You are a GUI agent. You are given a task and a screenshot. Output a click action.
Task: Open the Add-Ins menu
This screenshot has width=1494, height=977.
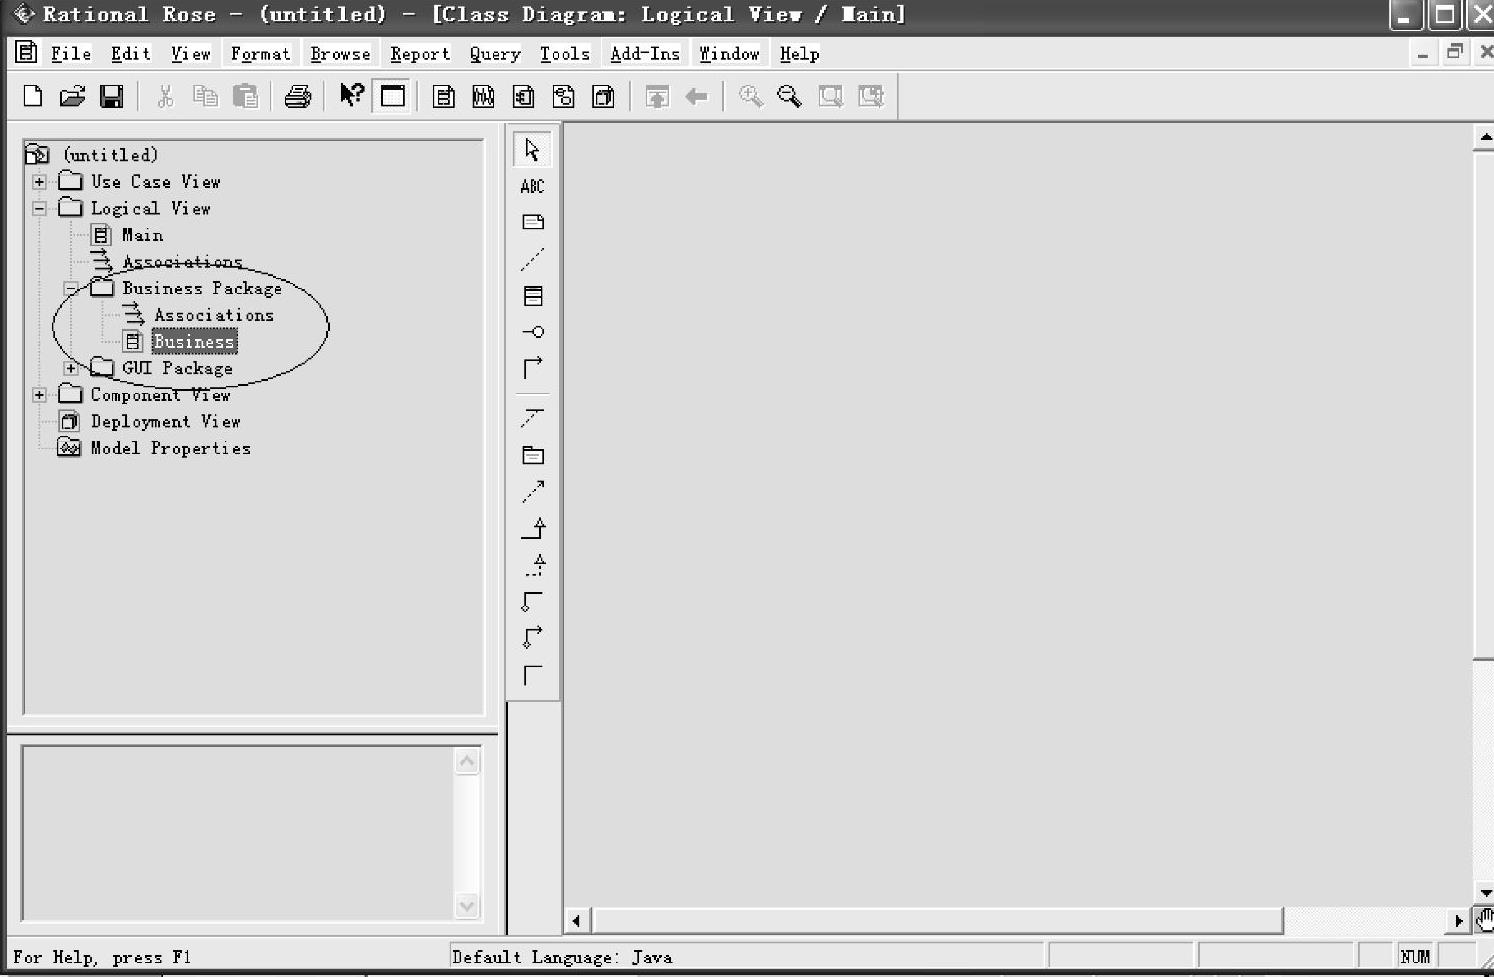pos(645,54)
